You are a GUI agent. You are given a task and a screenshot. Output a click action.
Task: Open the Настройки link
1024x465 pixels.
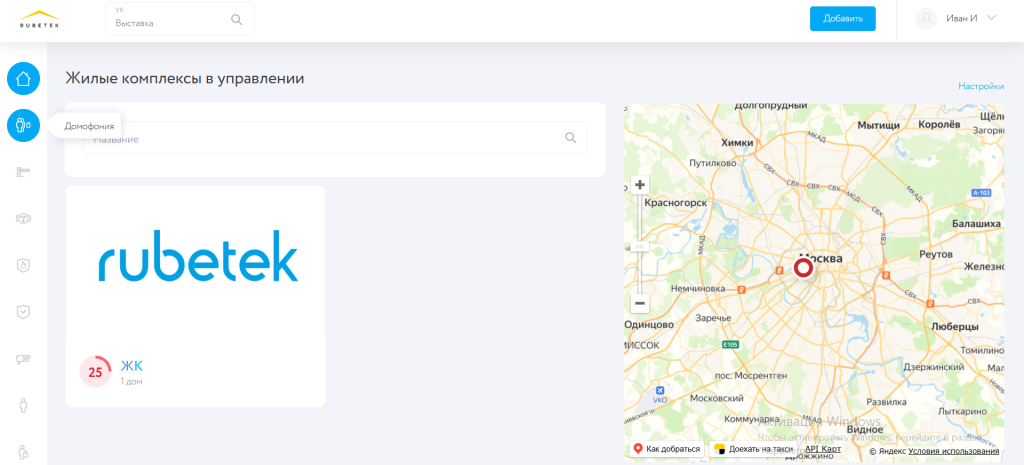click(x=980, y=86)
